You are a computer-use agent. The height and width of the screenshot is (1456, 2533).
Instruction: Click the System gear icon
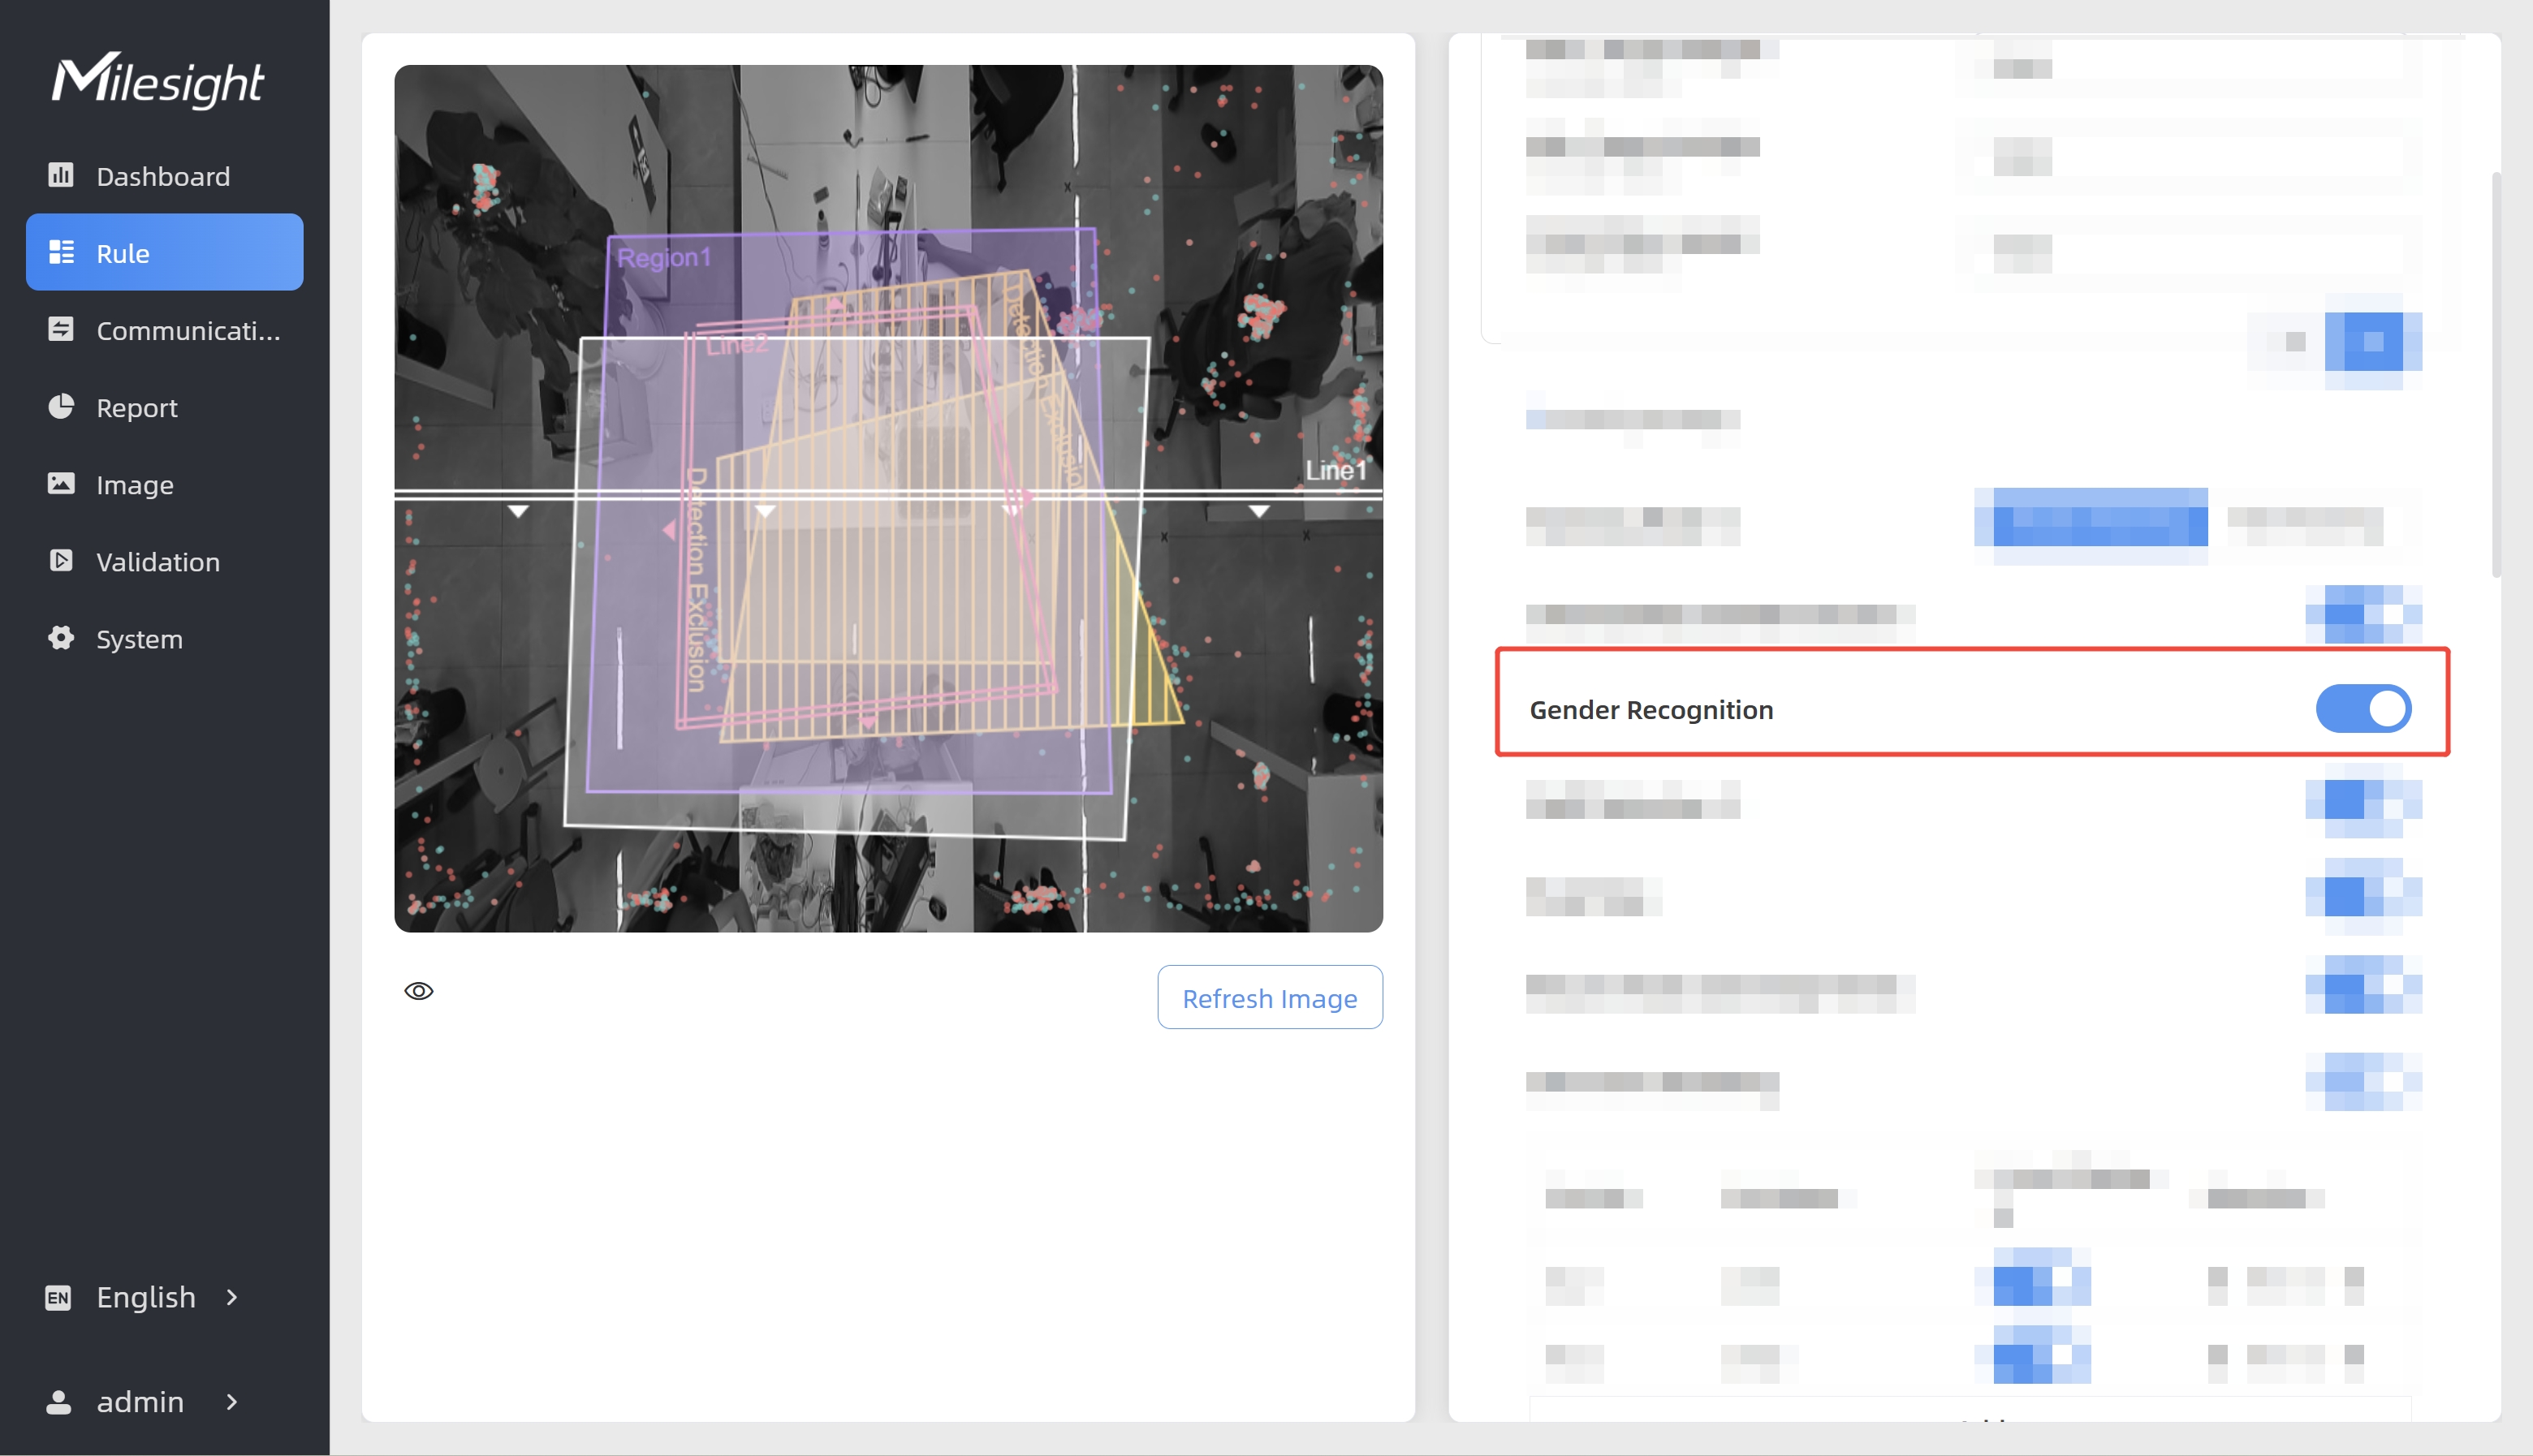[x=61, y=638]
